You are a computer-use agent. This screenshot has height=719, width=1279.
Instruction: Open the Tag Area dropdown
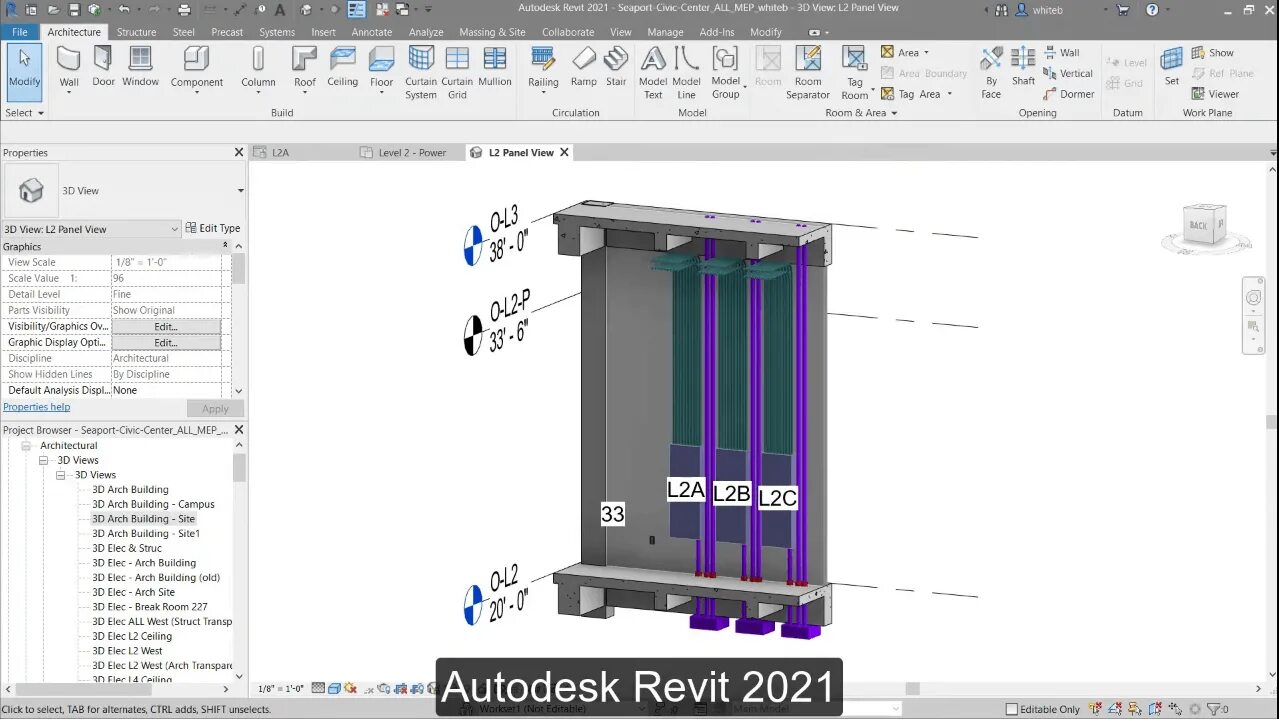pyautogui.click(x=949, y=94)
